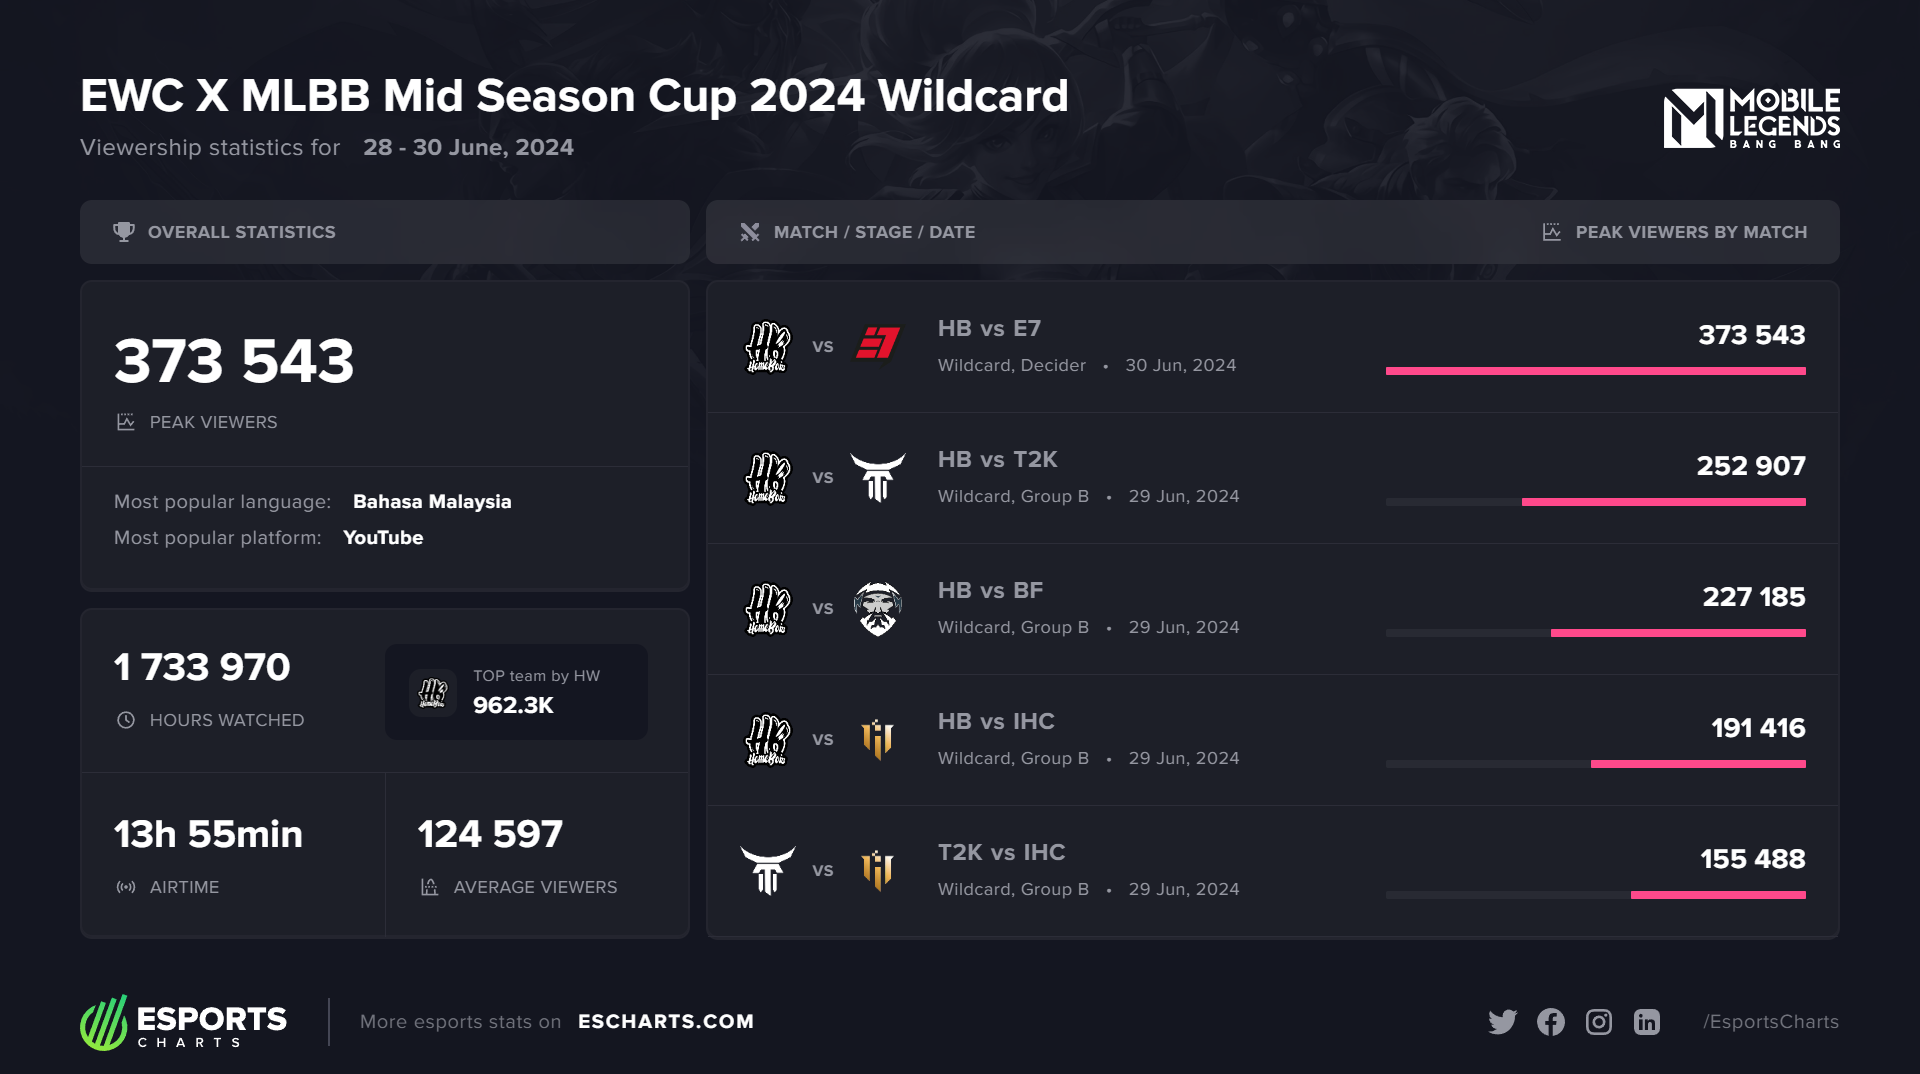Click the broadcast icon next to Airtime
The height and width of the screenshot is (1074, 1920).
pos(126,887)
